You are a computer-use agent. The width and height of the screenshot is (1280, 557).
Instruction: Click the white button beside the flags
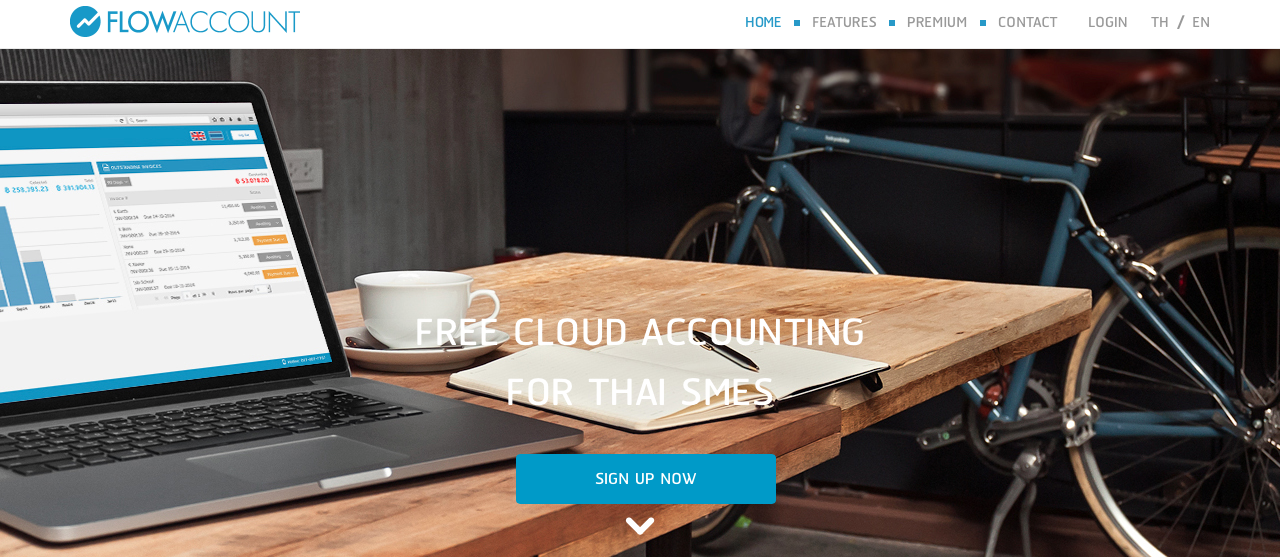243,135
